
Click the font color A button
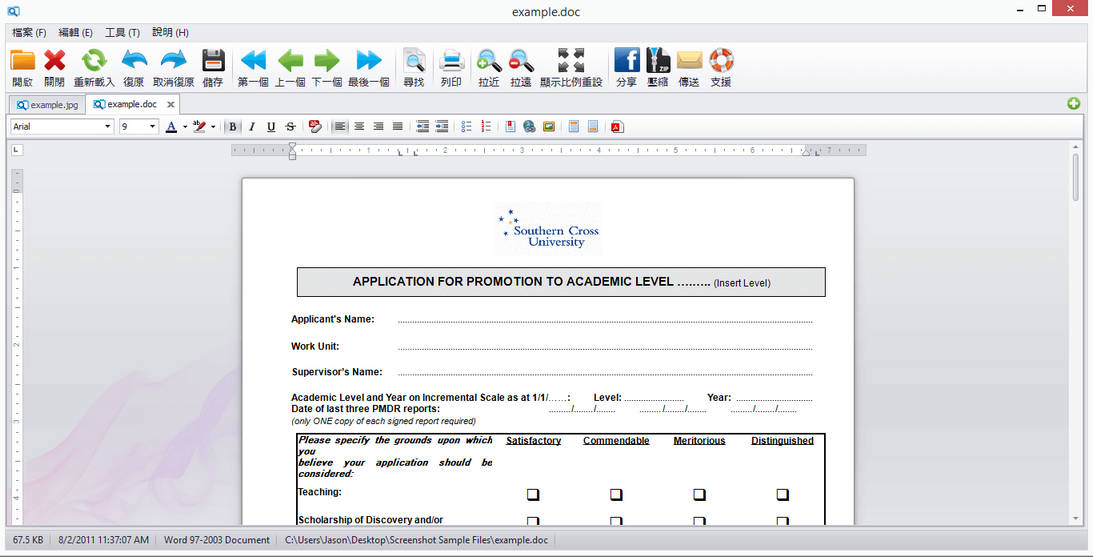pos(171,127)
